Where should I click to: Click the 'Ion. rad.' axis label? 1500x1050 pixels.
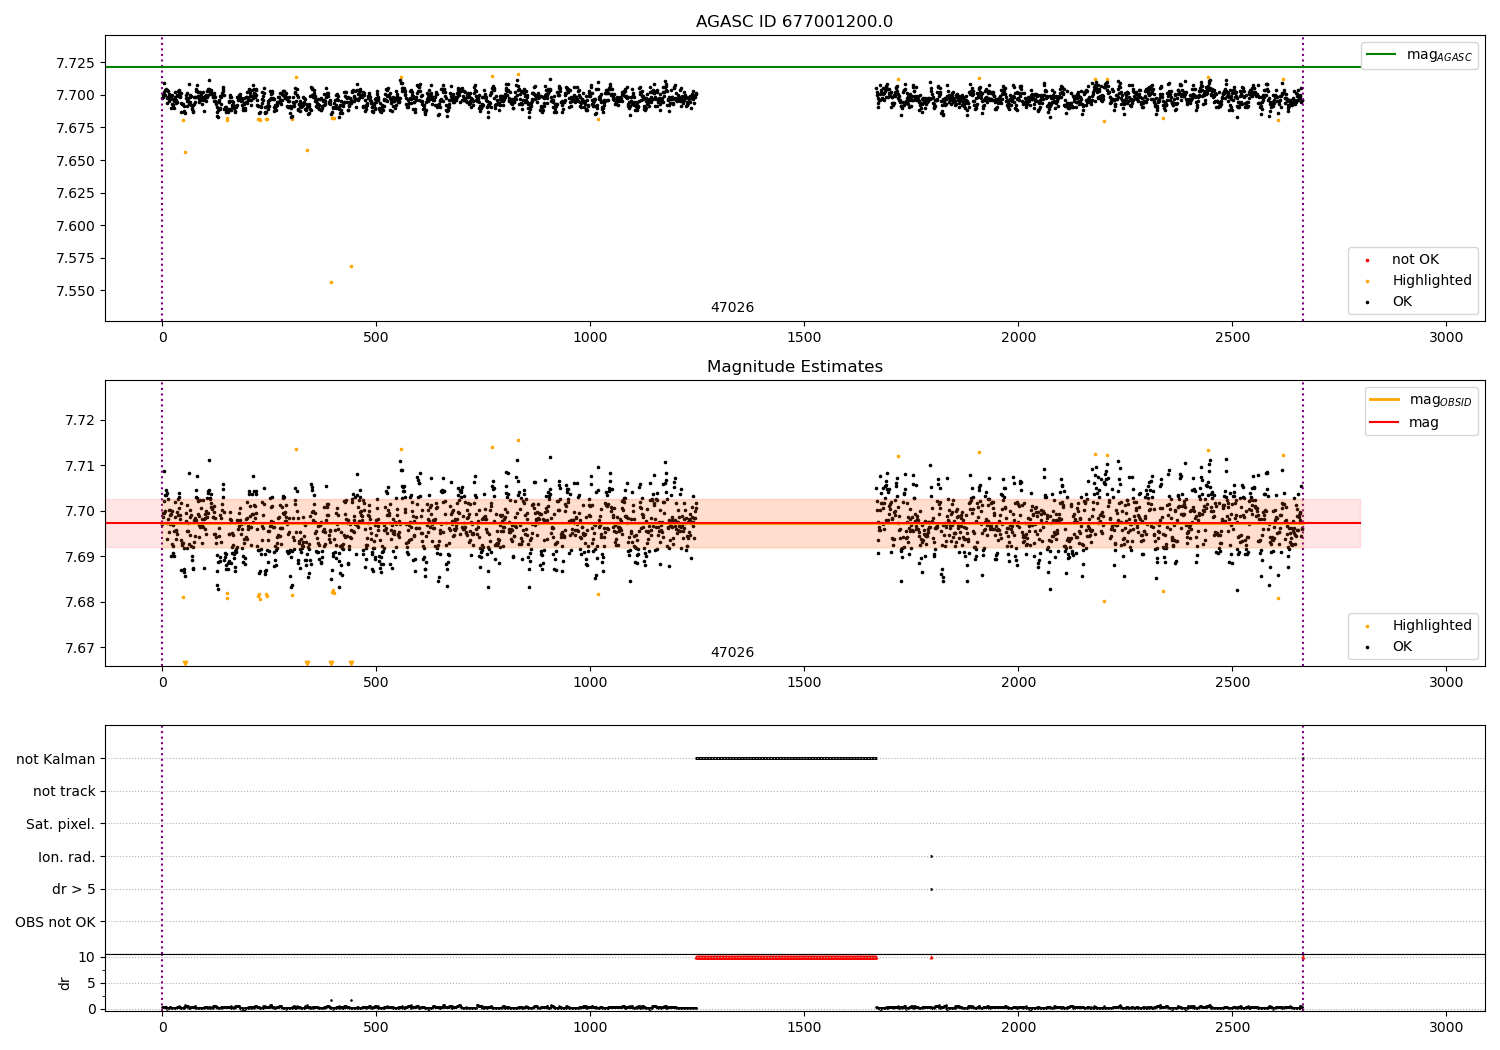[x=66, y=857]
